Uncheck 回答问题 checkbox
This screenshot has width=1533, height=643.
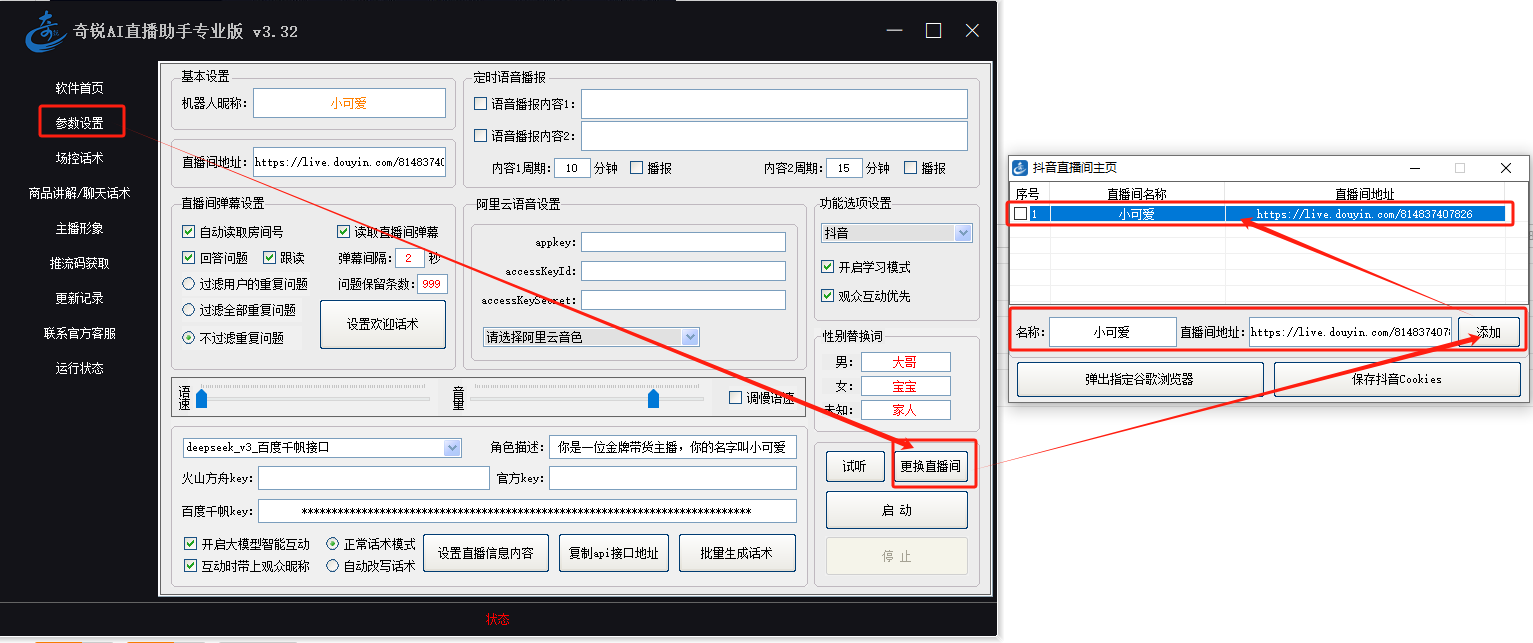click(x=188, y=258)
